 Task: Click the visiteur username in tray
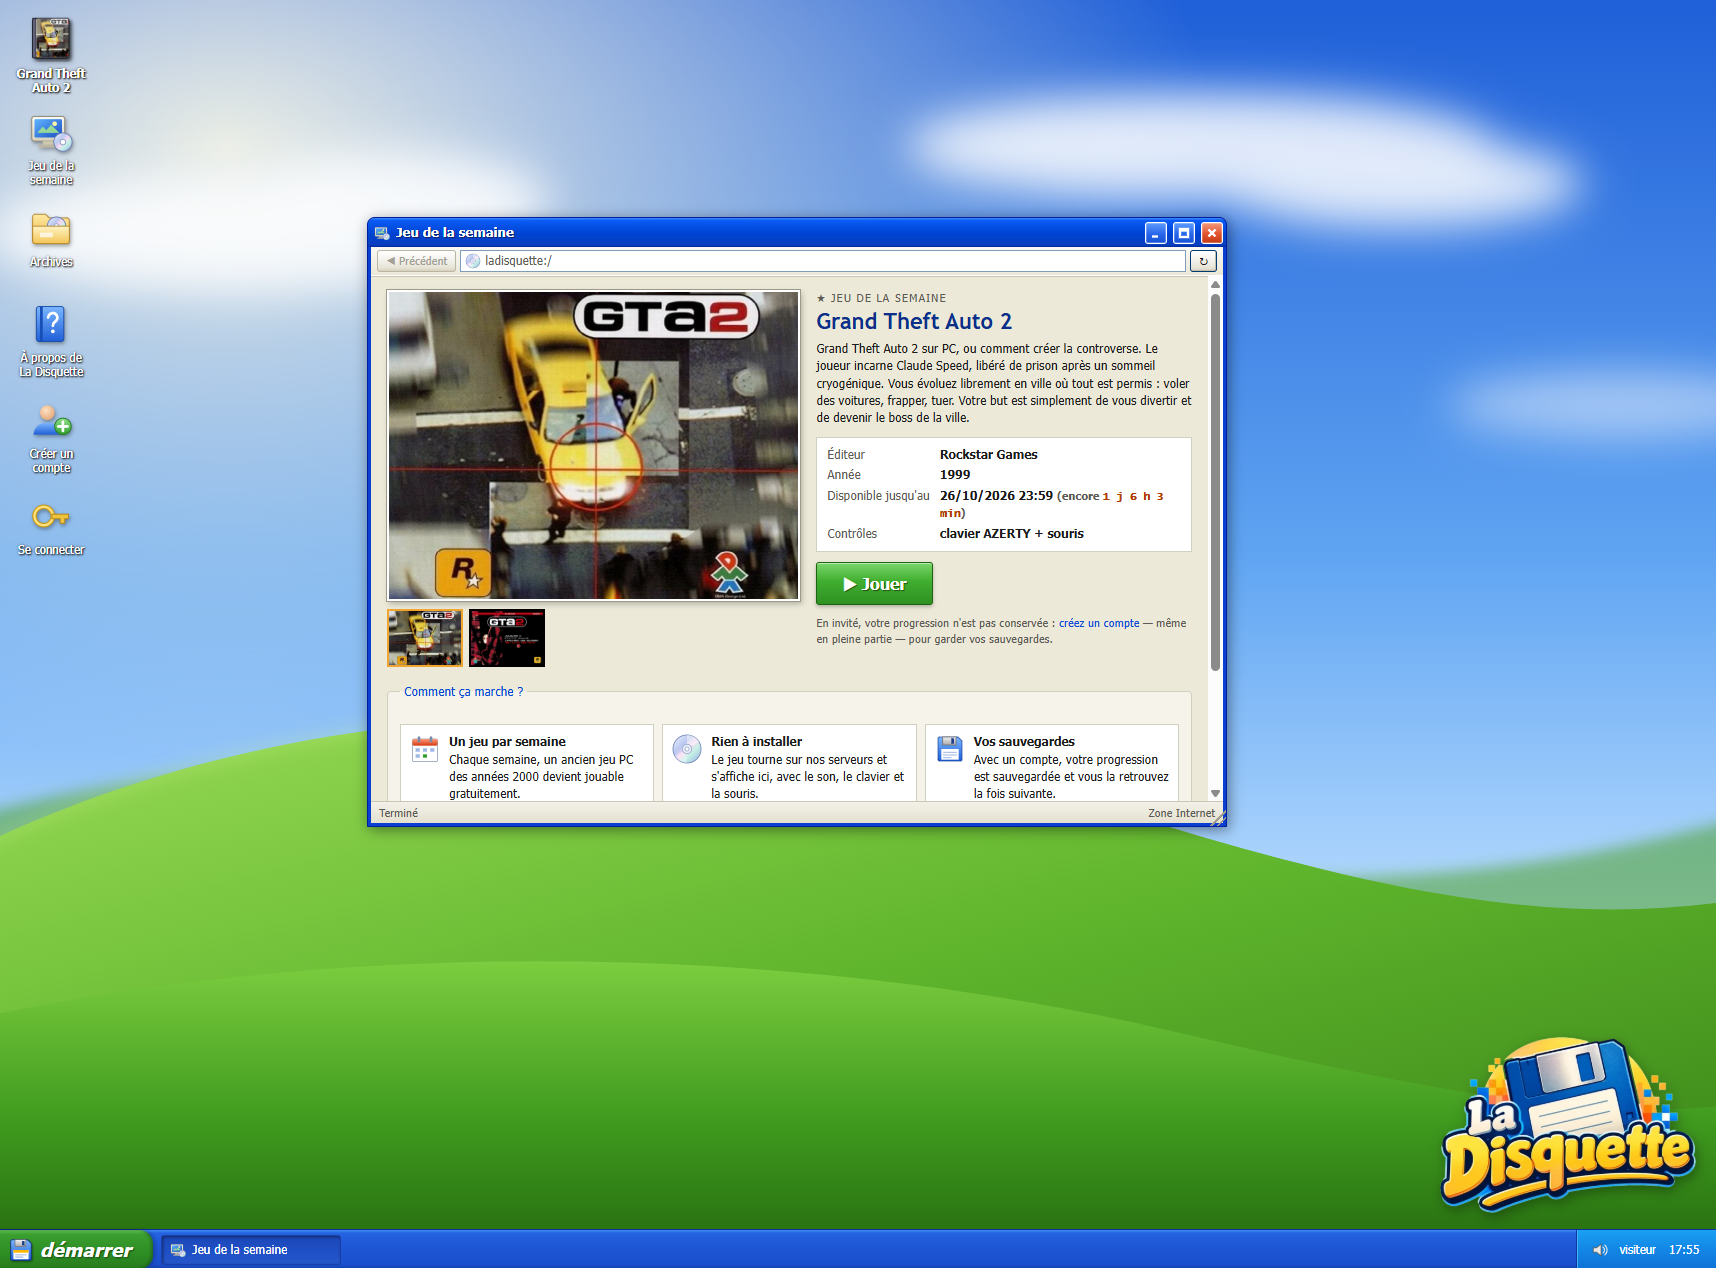click(x=1637, y=1250)
